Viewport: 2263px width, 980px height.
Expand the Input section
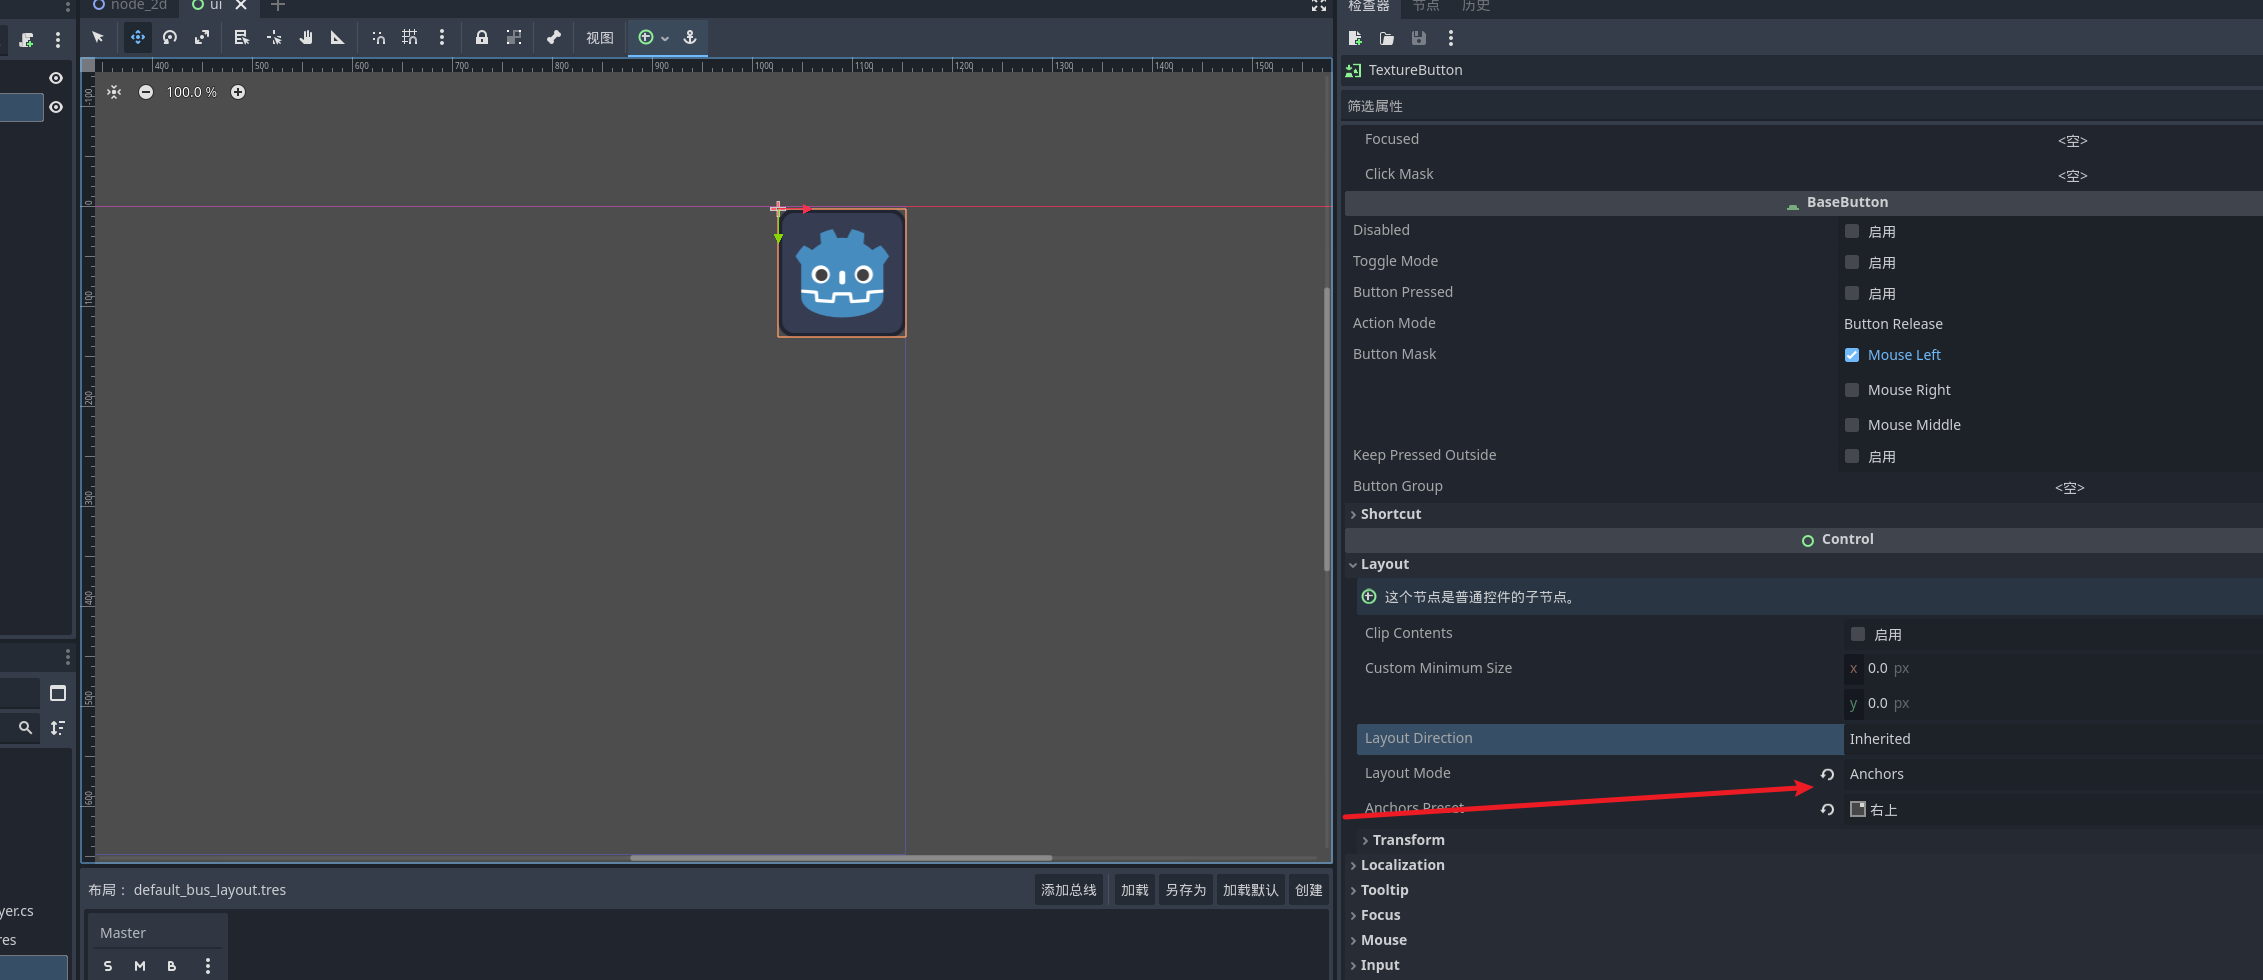[1380, 965]
